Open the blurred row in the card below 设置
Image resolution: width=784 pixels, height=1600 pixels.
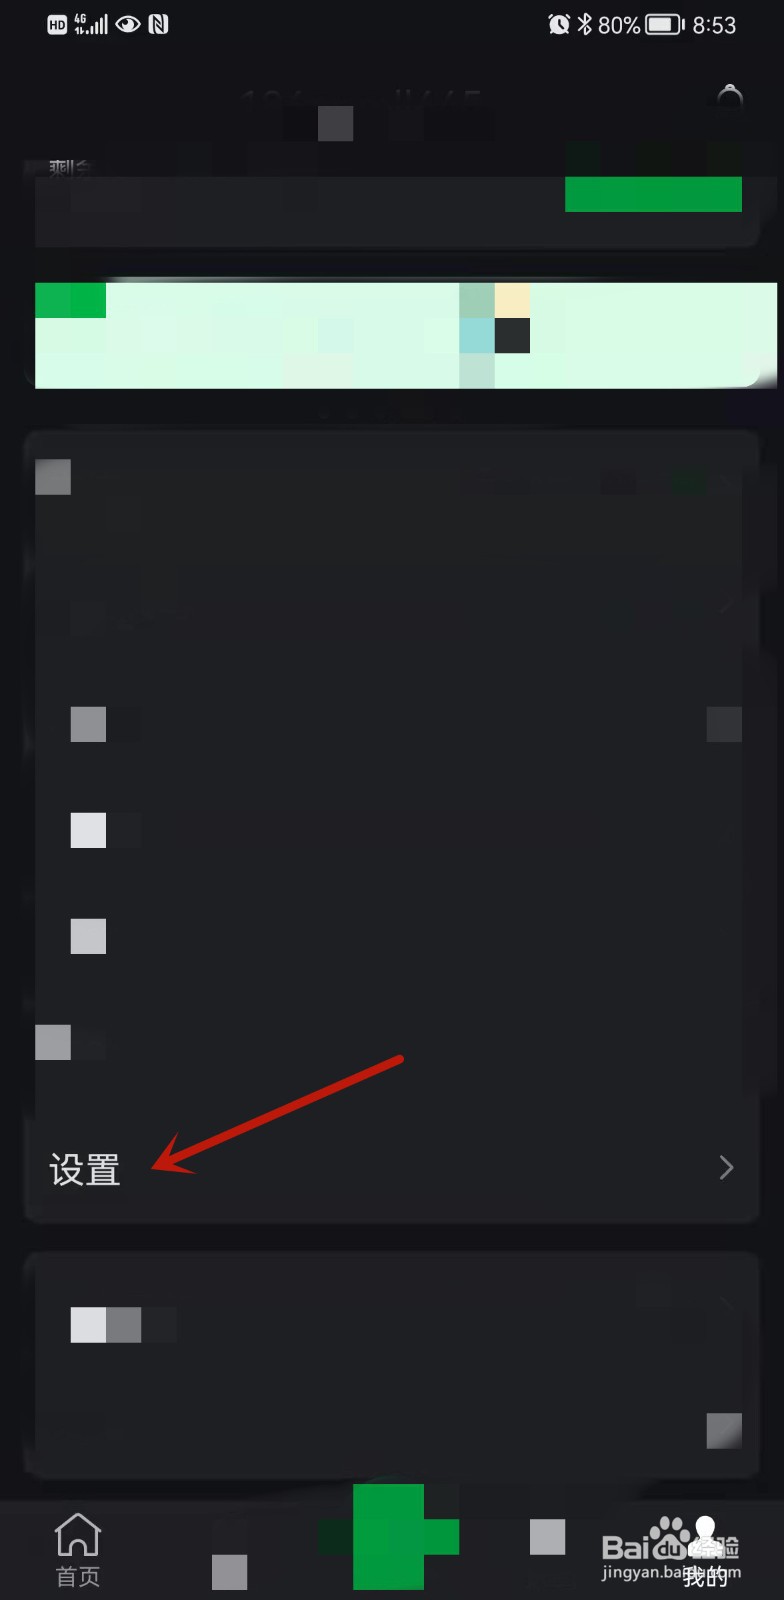pyautogui.click(x=392, y=1324)
